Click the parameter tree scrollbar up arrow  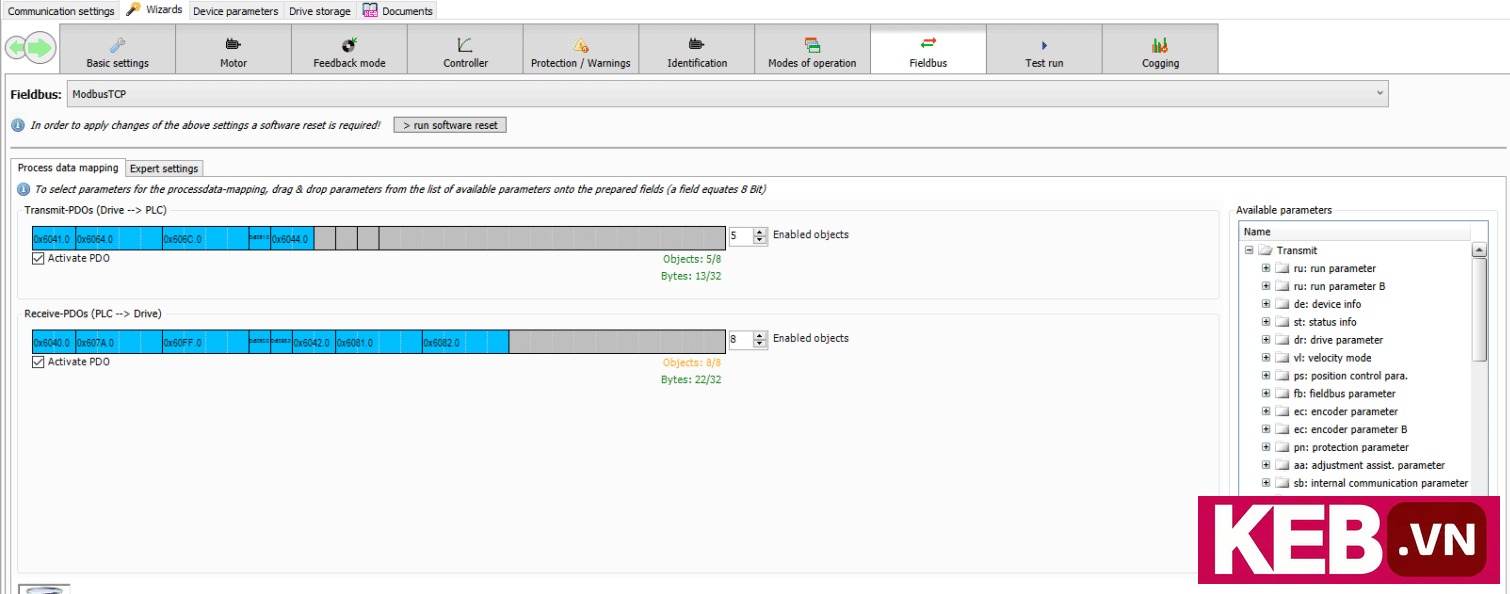click(x=1479, y=250)
